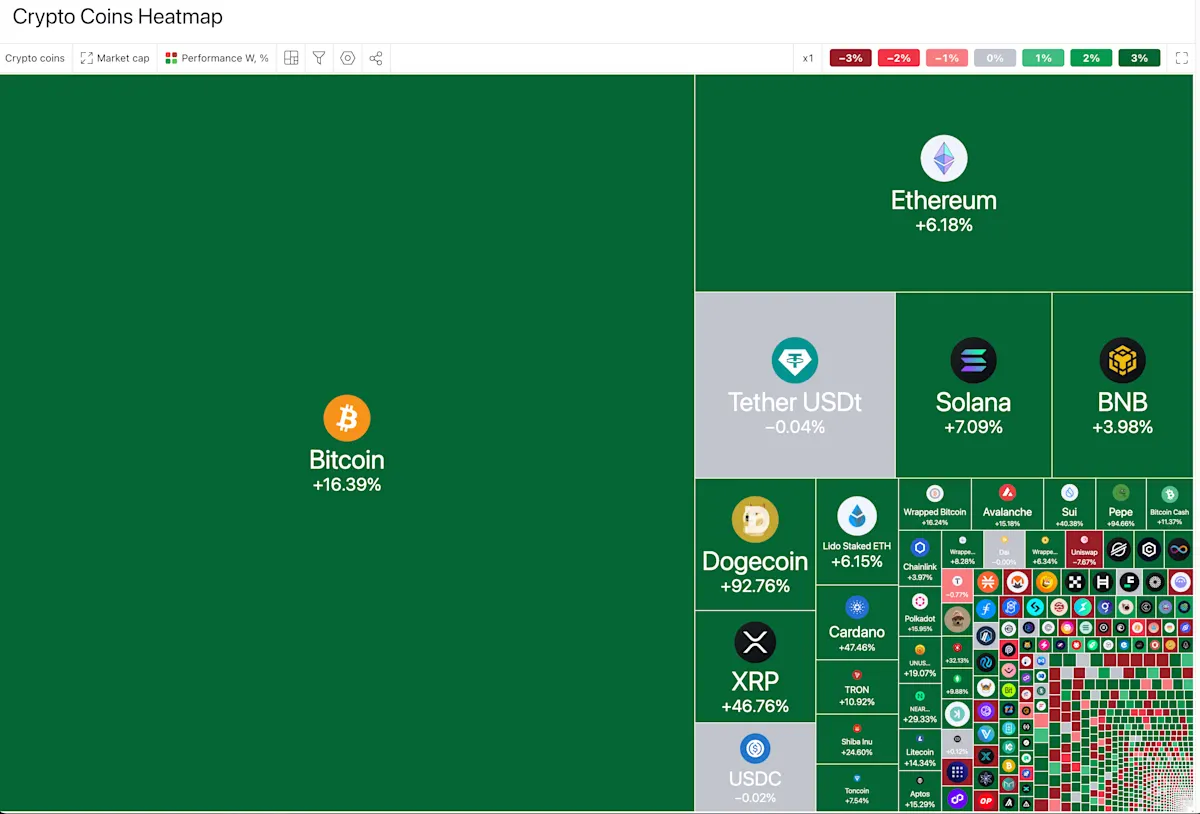Click the Tether USDt −0.04% value

pos(795,428)
